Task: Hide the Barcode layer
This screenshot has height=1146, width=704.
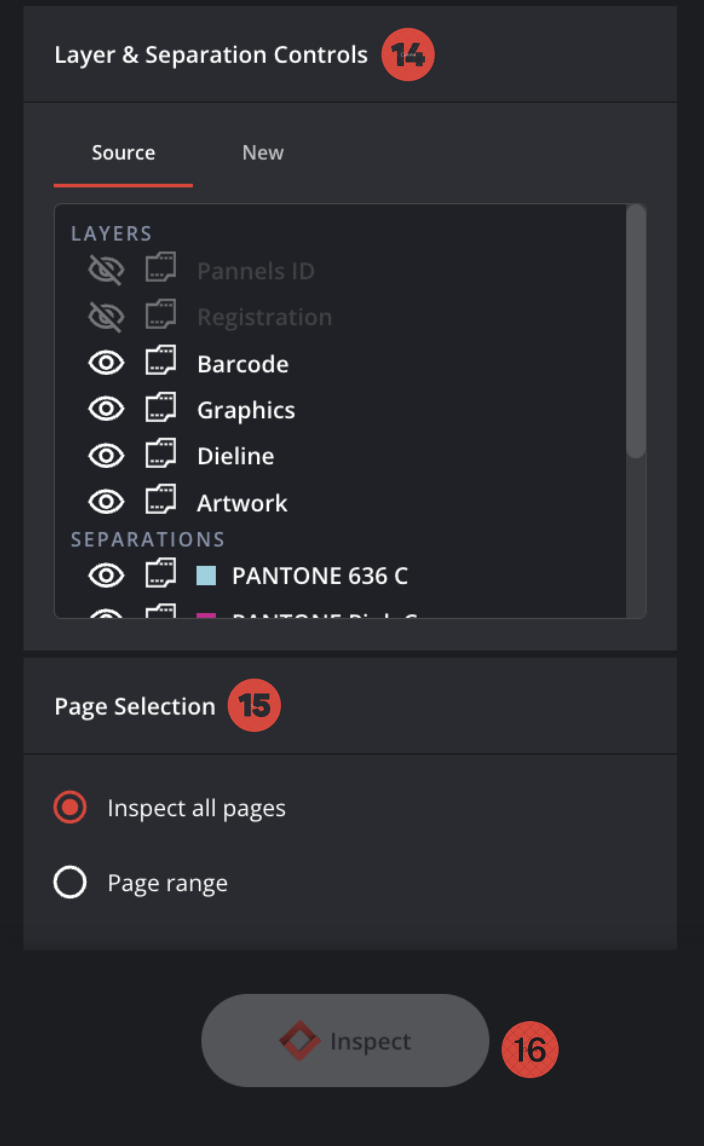Action: (x=105, y=363)
